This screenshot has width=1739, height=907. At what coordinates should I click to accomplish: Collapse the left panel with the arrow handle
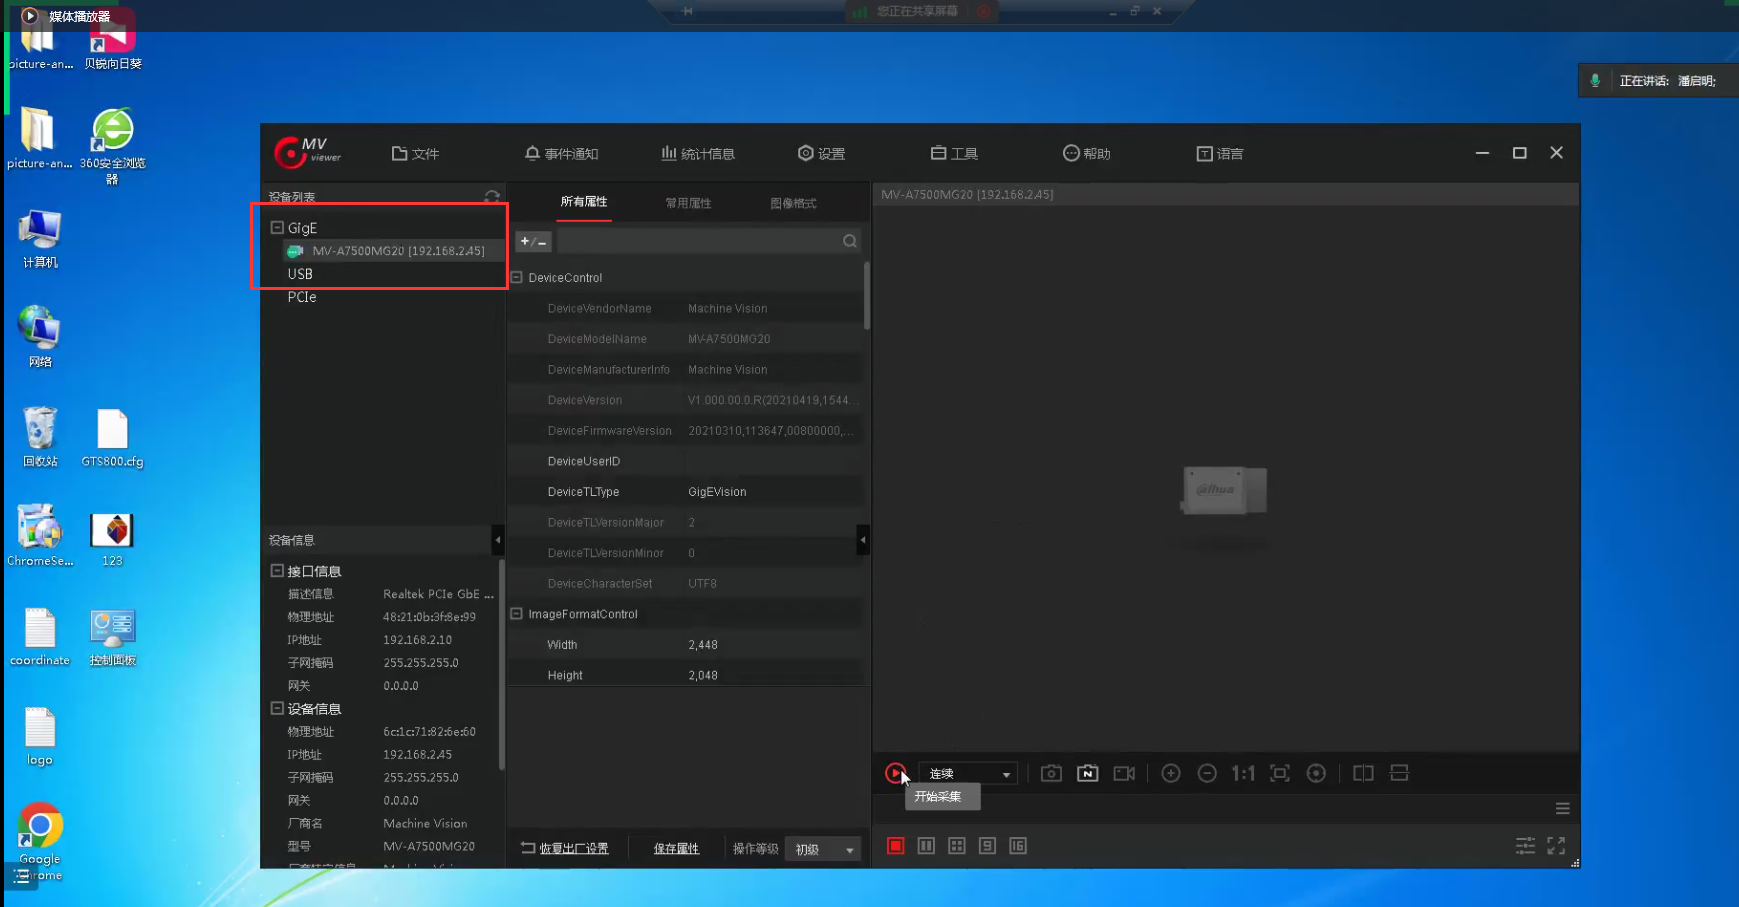tap(498, 540)
